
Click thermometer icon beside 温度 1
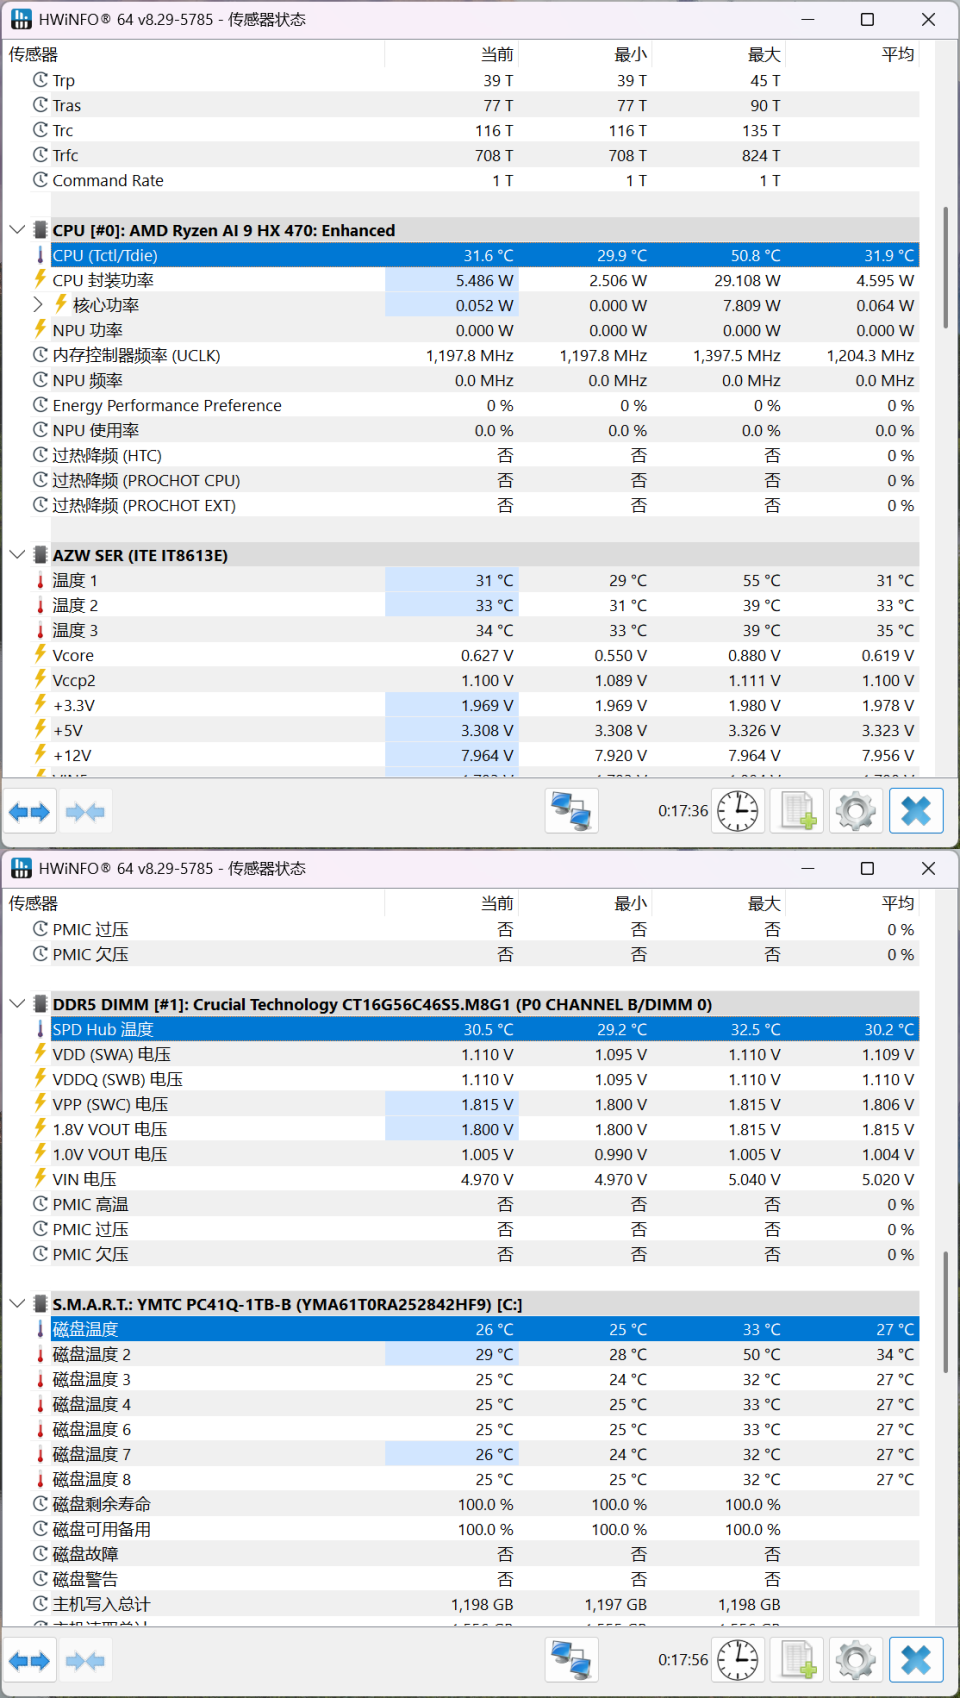[40, 580]
